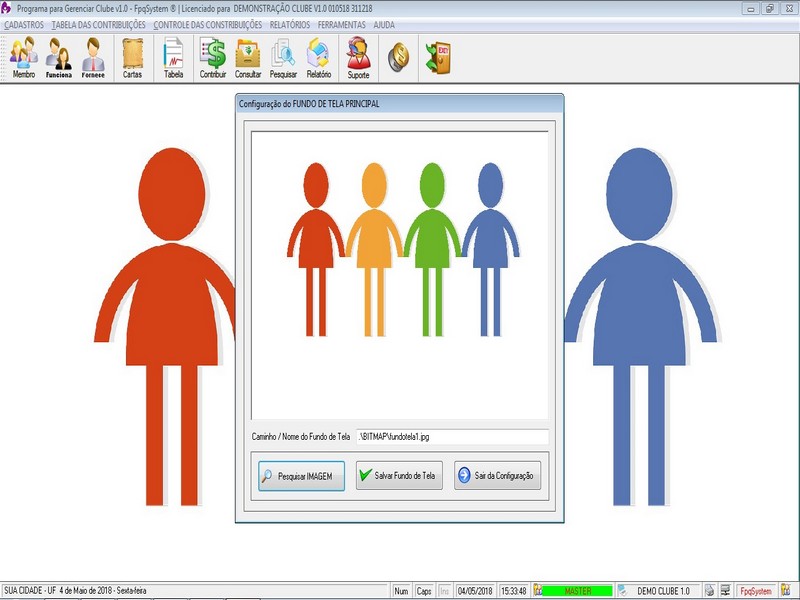800x600 pixels.
Task: Minimize the main program window
Action: pyautogui.click(x=751, y=9)
